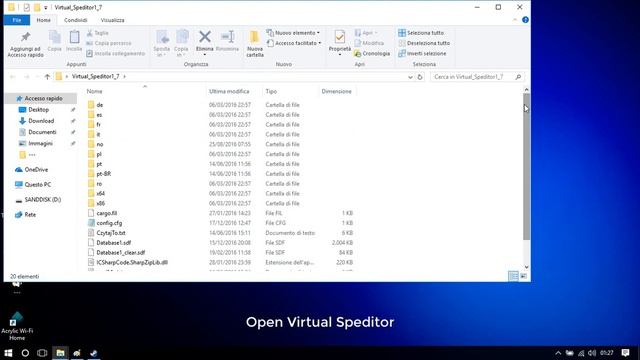640x360 pixels.
Task: Click Taglia scissors option
Action: pos(98,33)
